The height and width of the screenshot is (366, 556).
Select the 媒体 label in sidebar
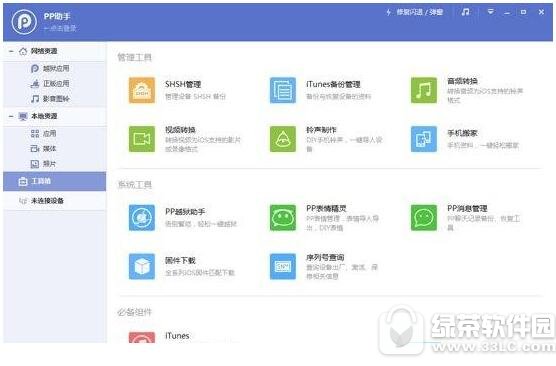[50, 149]
